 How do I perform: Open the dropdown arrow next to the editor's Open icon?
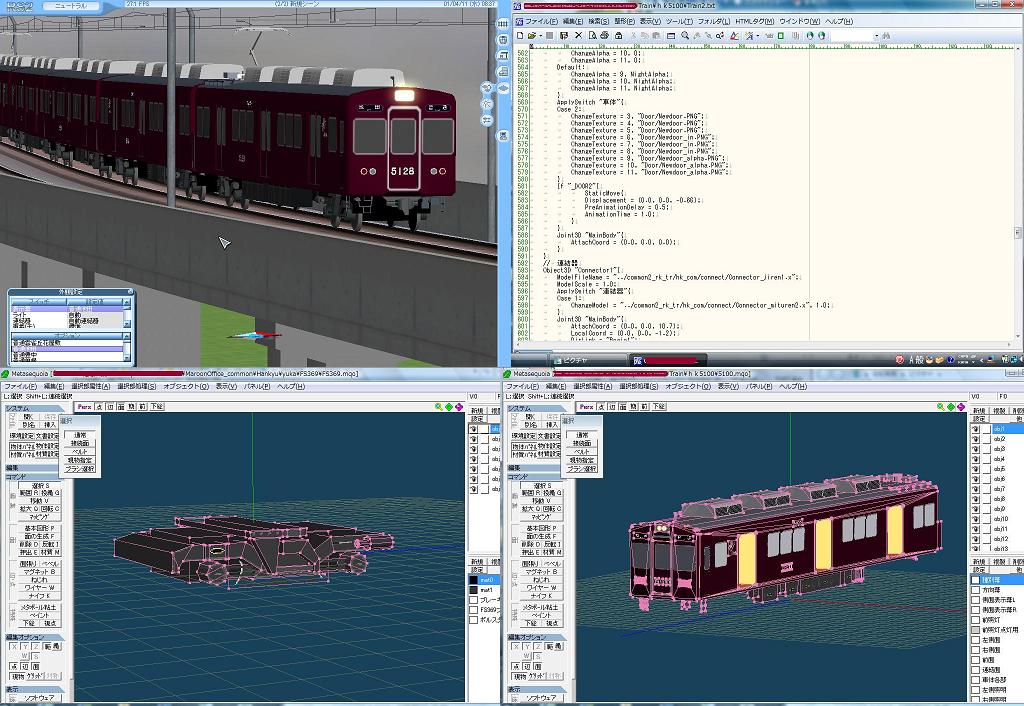pyautogui.click(x=539, y=36)
